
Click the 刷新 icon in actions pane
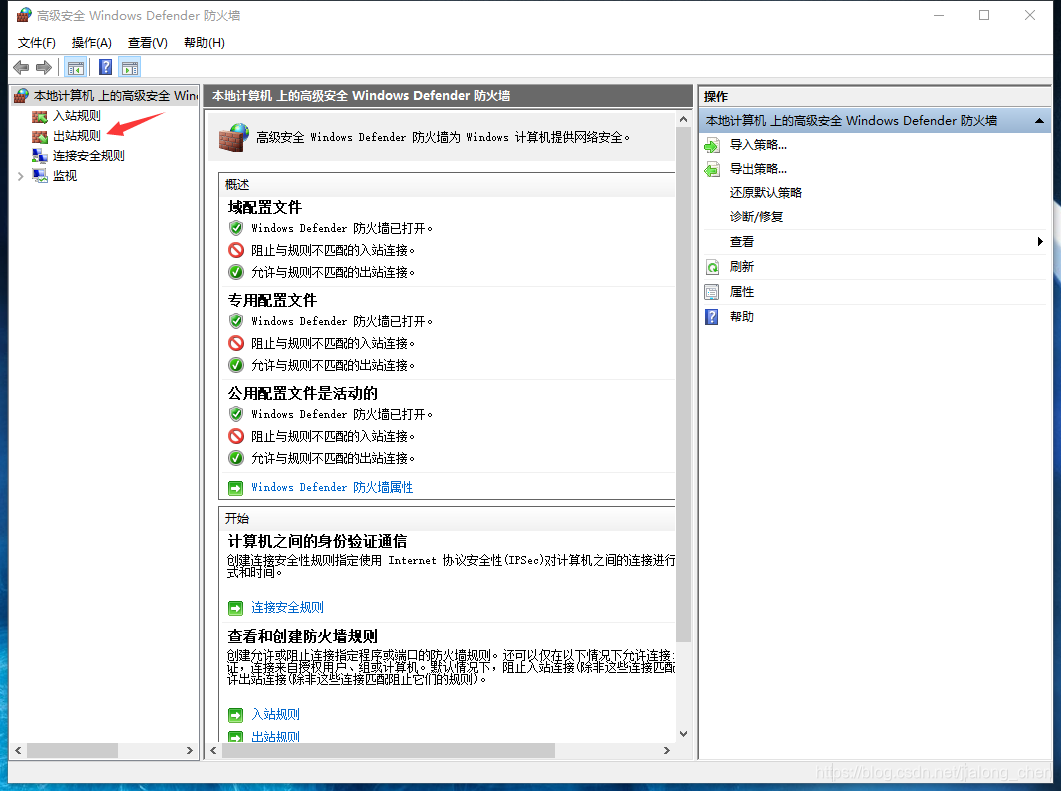coord(712,267)
